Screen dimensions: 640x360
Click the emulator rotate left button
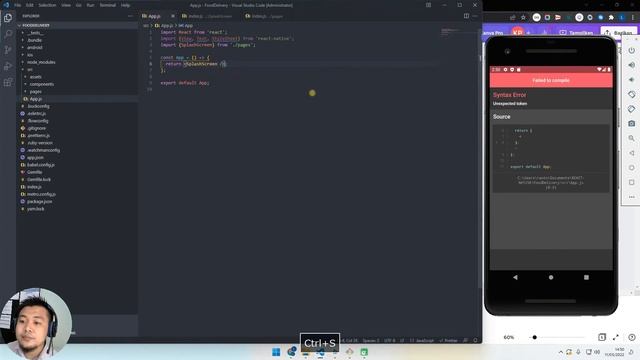631,94
